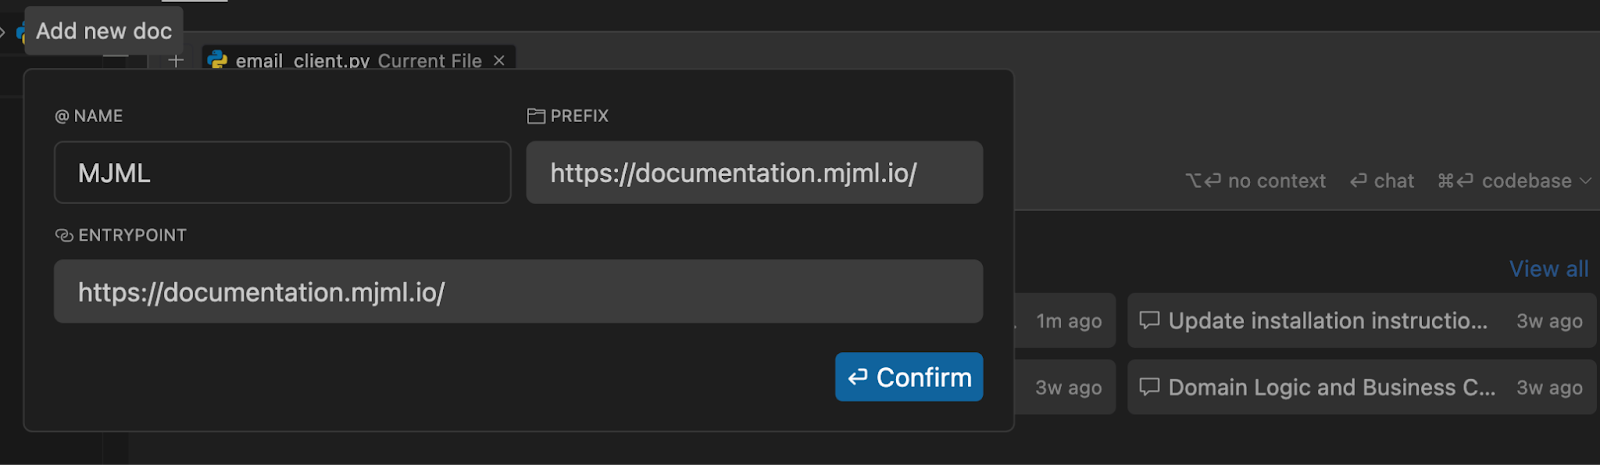Click the plus icon beside the file tab
This screenshot has width=1600, height=465.
176,61
